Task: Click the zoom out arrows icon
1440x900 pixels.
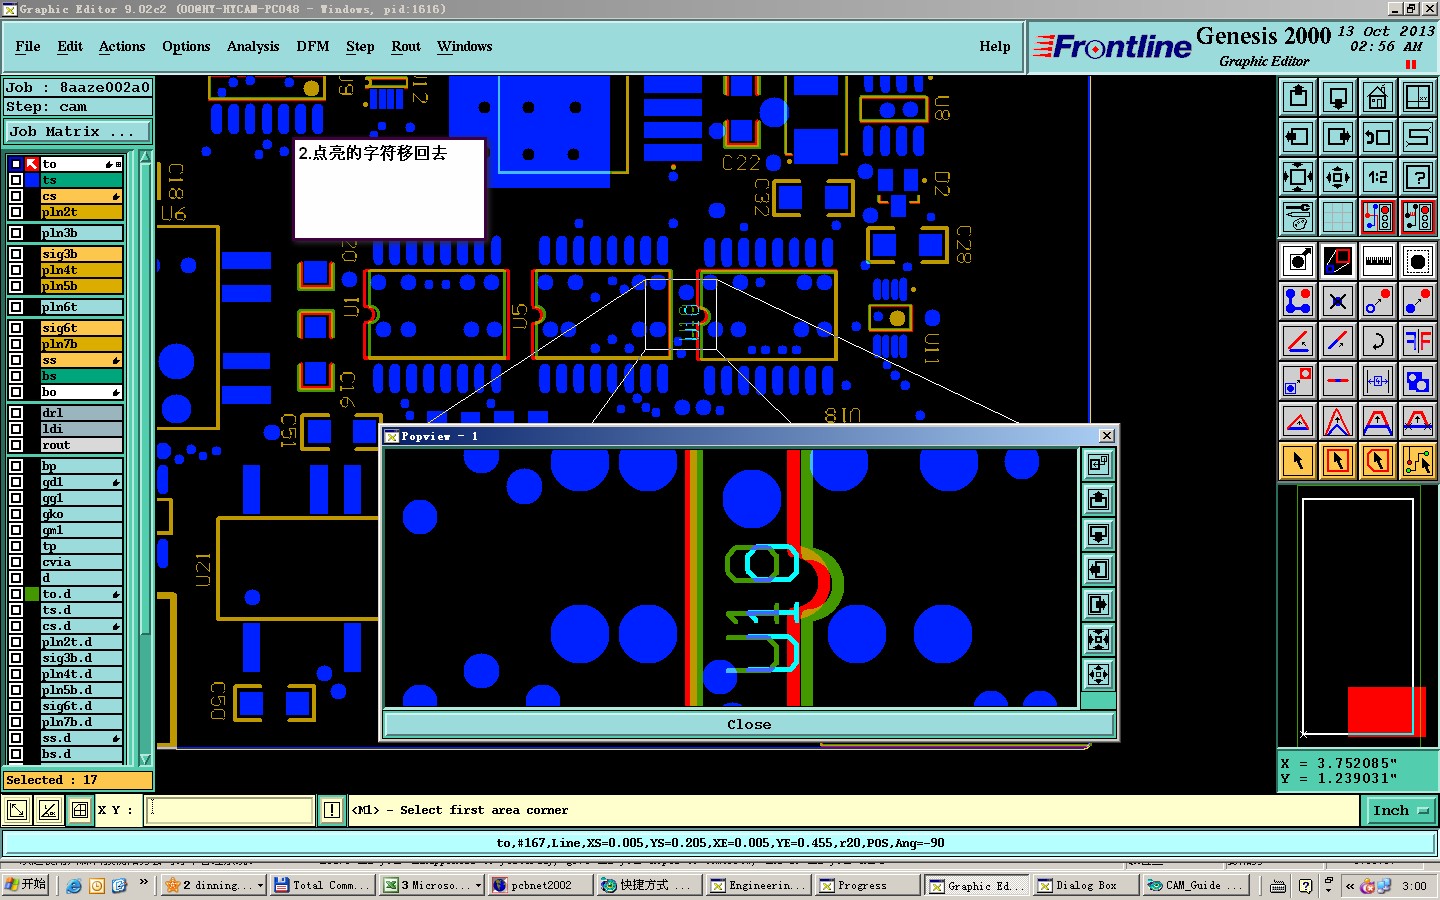Action: [1338, 177]
